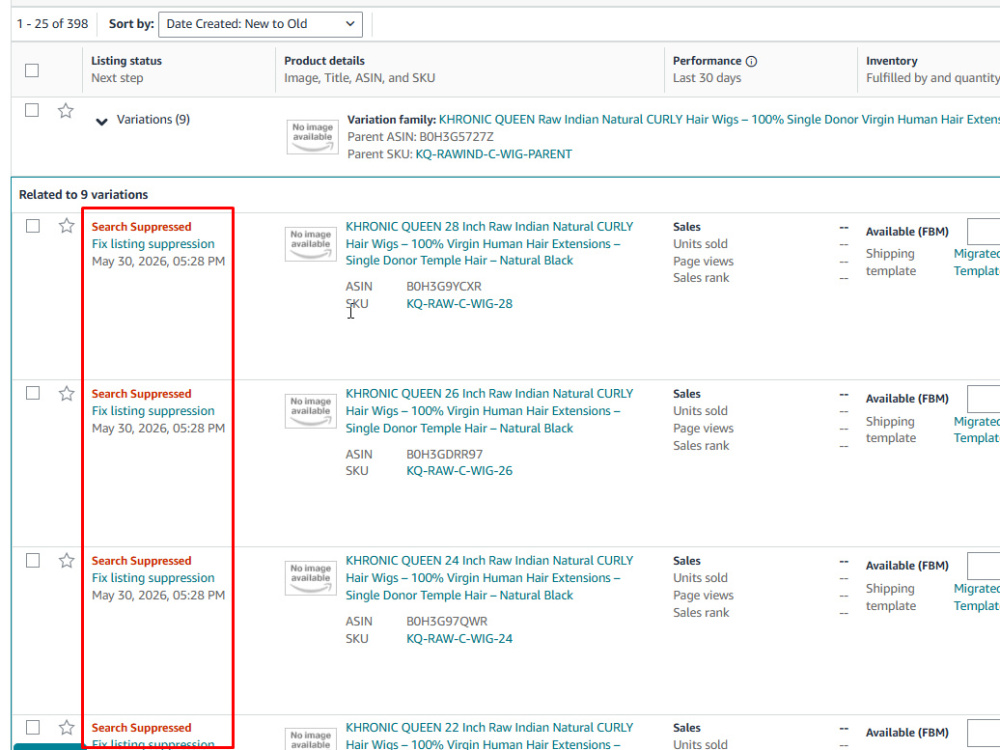Screen dimensions: 1000x750
Task: Select ASIN text B0H3GDRR97
Action: coord(445,454)
